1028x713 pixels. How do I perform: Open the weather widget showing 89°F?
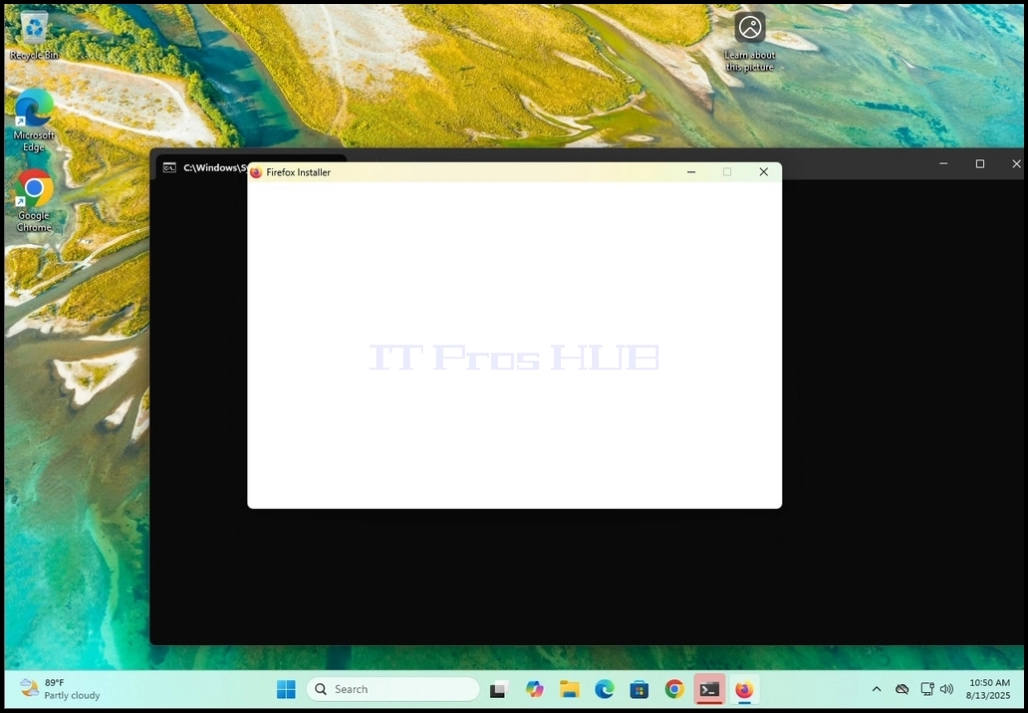click(x=60, y=689)
